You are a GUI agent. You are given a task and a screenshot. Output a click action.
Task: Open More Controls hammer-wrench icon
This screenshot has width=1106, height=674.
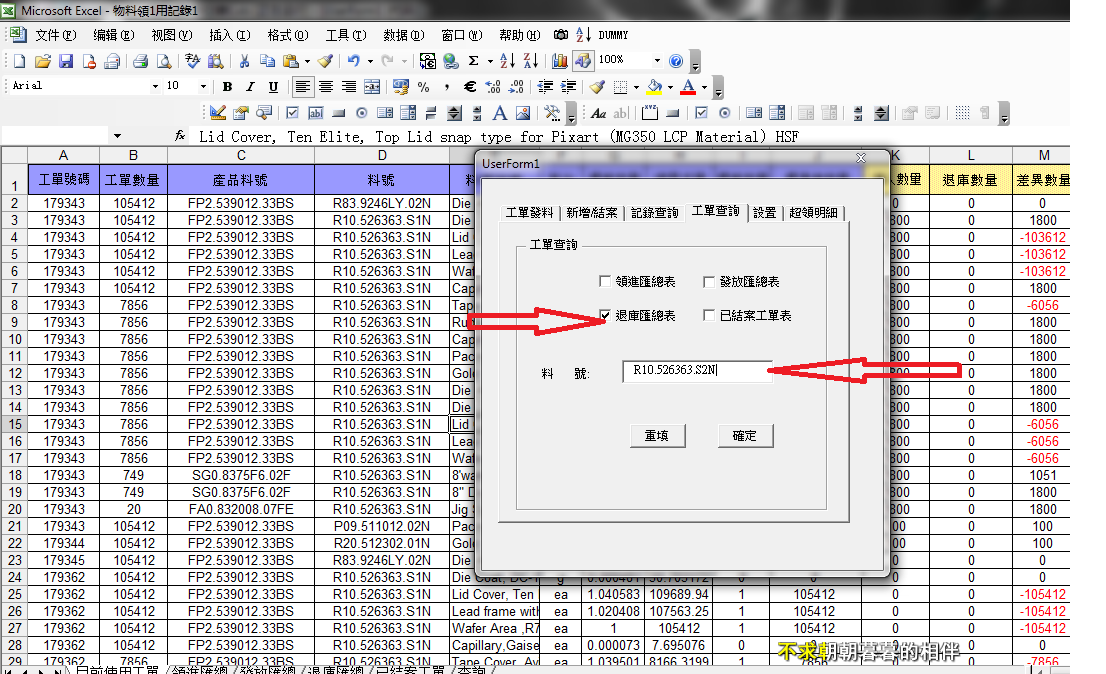(552, 113)
